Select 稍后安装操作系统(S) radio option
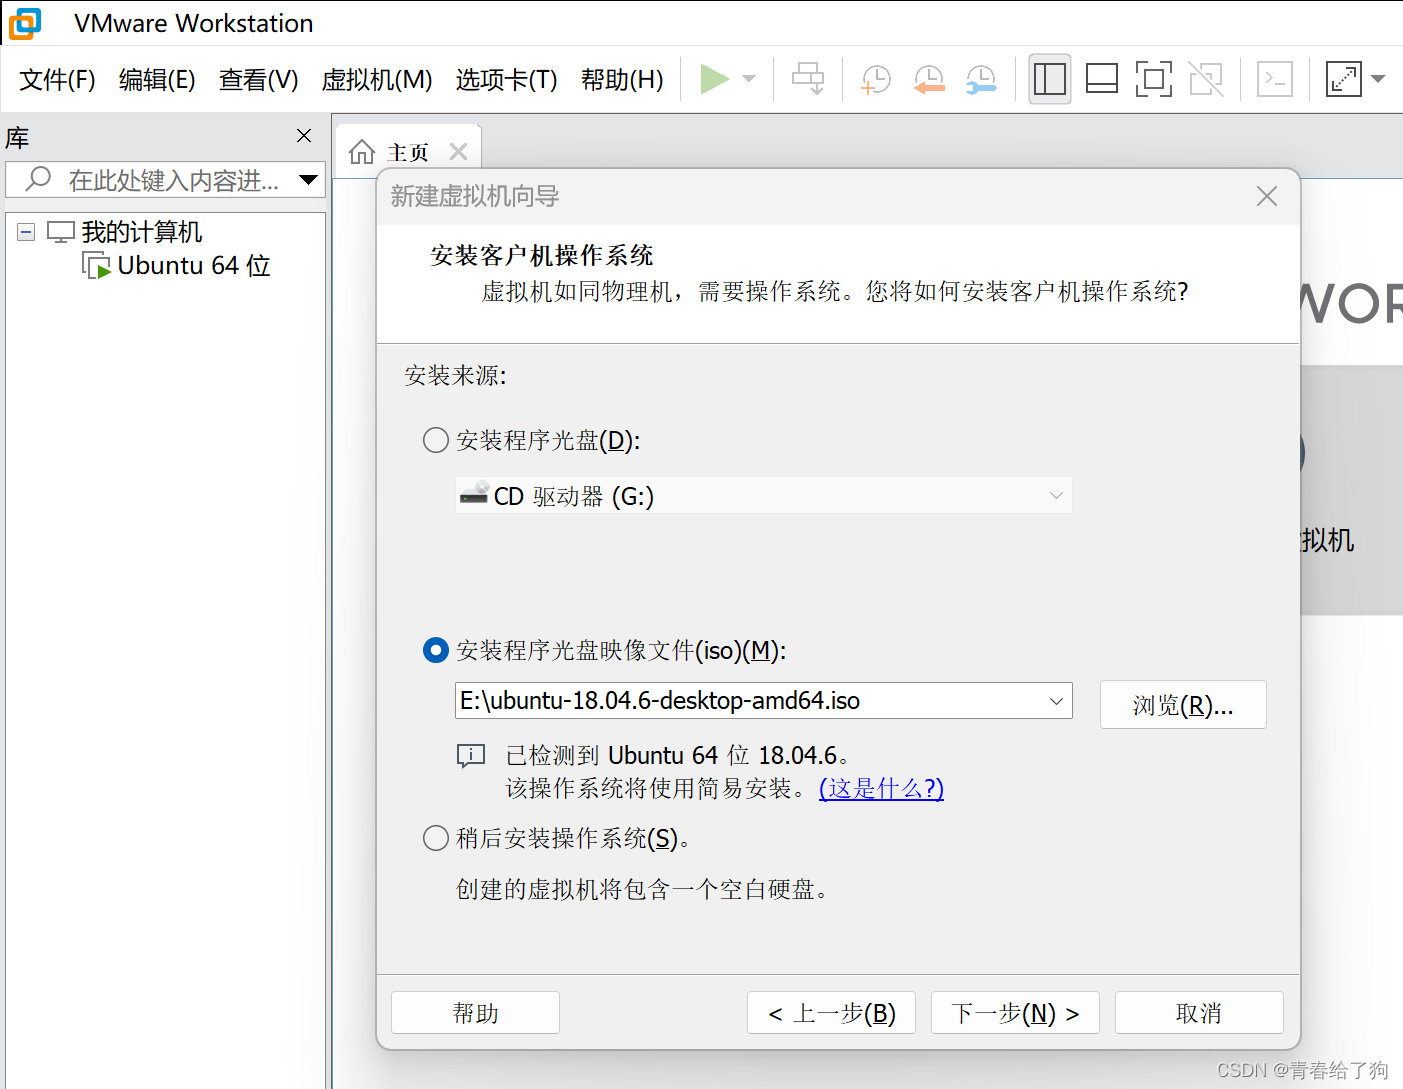This screenshot has width=1403, height=1089. (435, 838)
